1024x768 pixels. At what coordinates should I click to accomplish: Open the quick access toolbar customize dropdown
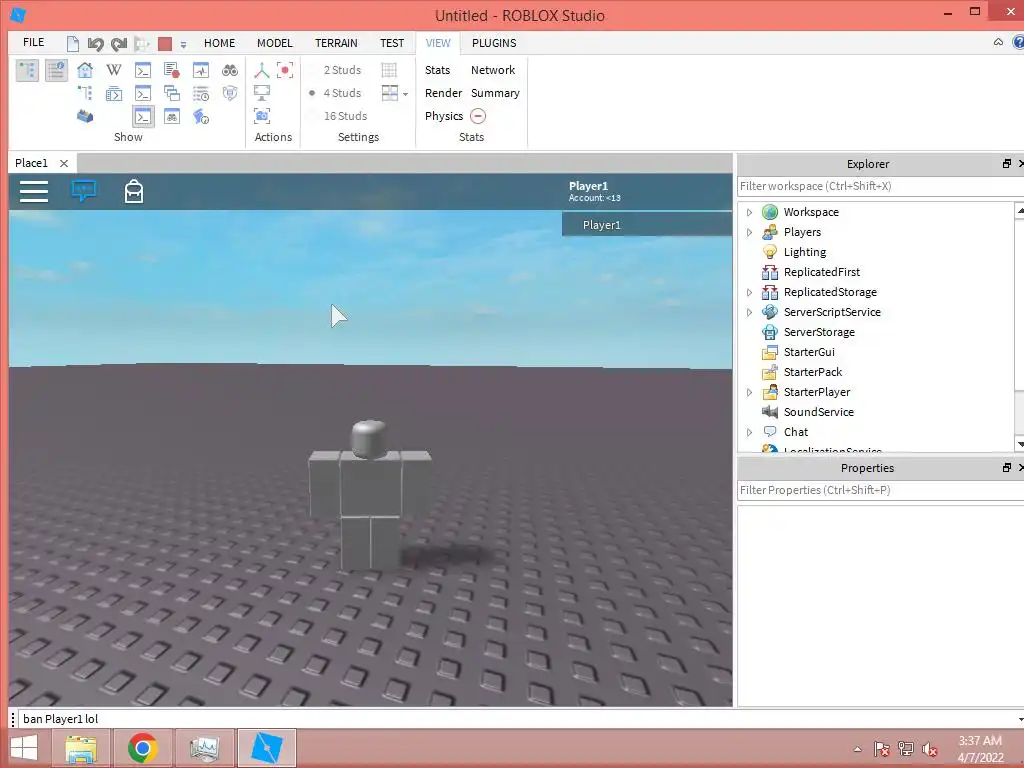click(184, 44)
